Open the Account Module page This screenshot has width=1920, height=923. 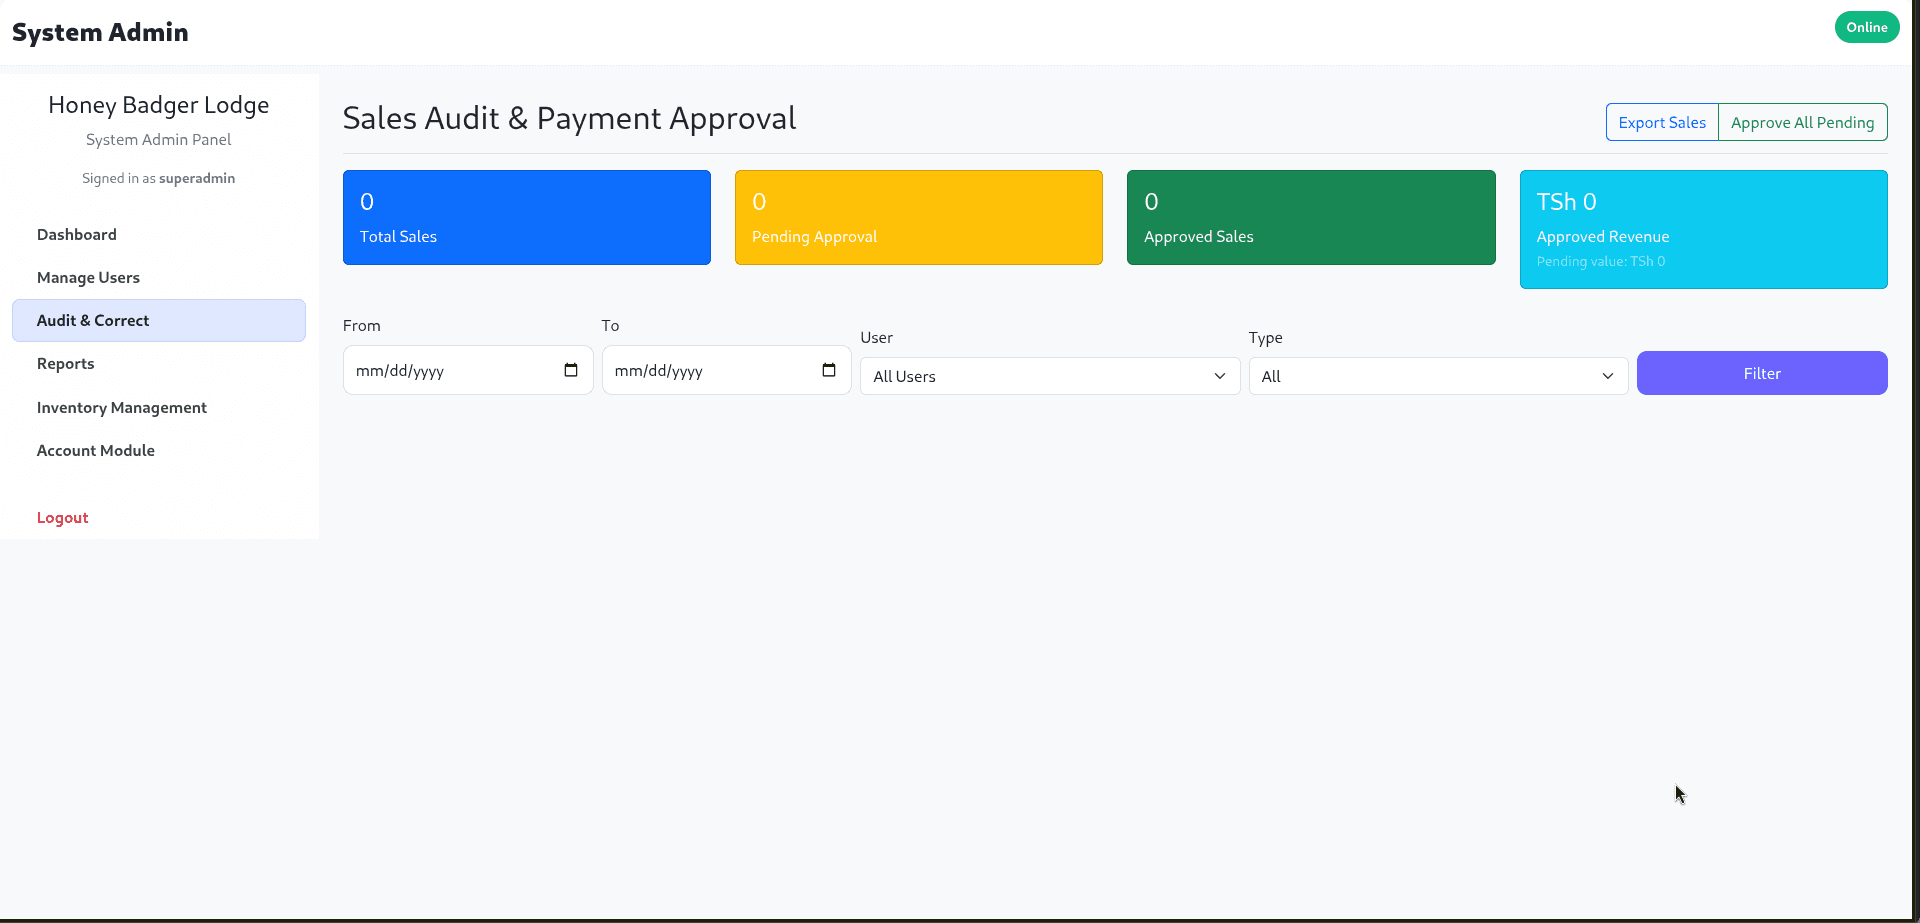click(x=96, y=450)
